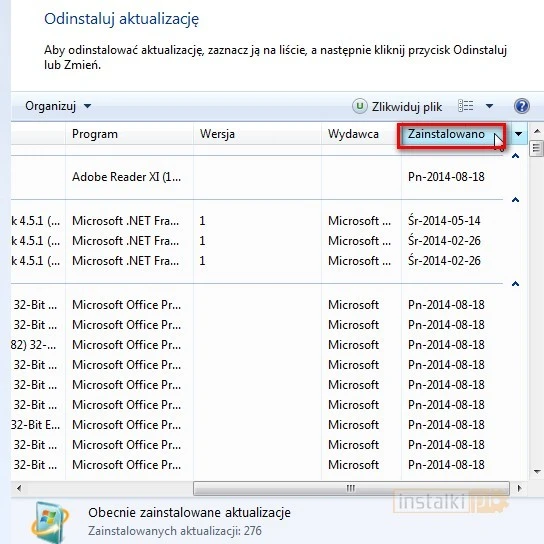The width and height of the screenshot is (544, 544).
Task: Sort by the Wydawca column header
Action: (x=361, y=134)
